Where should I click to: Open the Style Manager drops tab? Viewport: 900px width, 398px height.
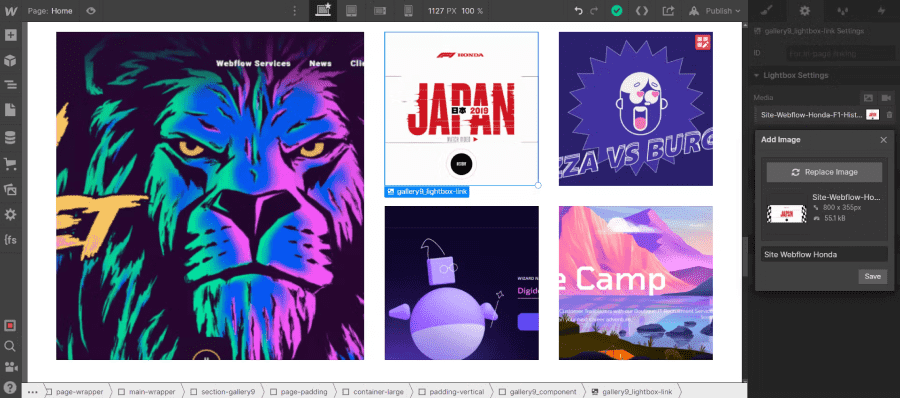[843, 10]
